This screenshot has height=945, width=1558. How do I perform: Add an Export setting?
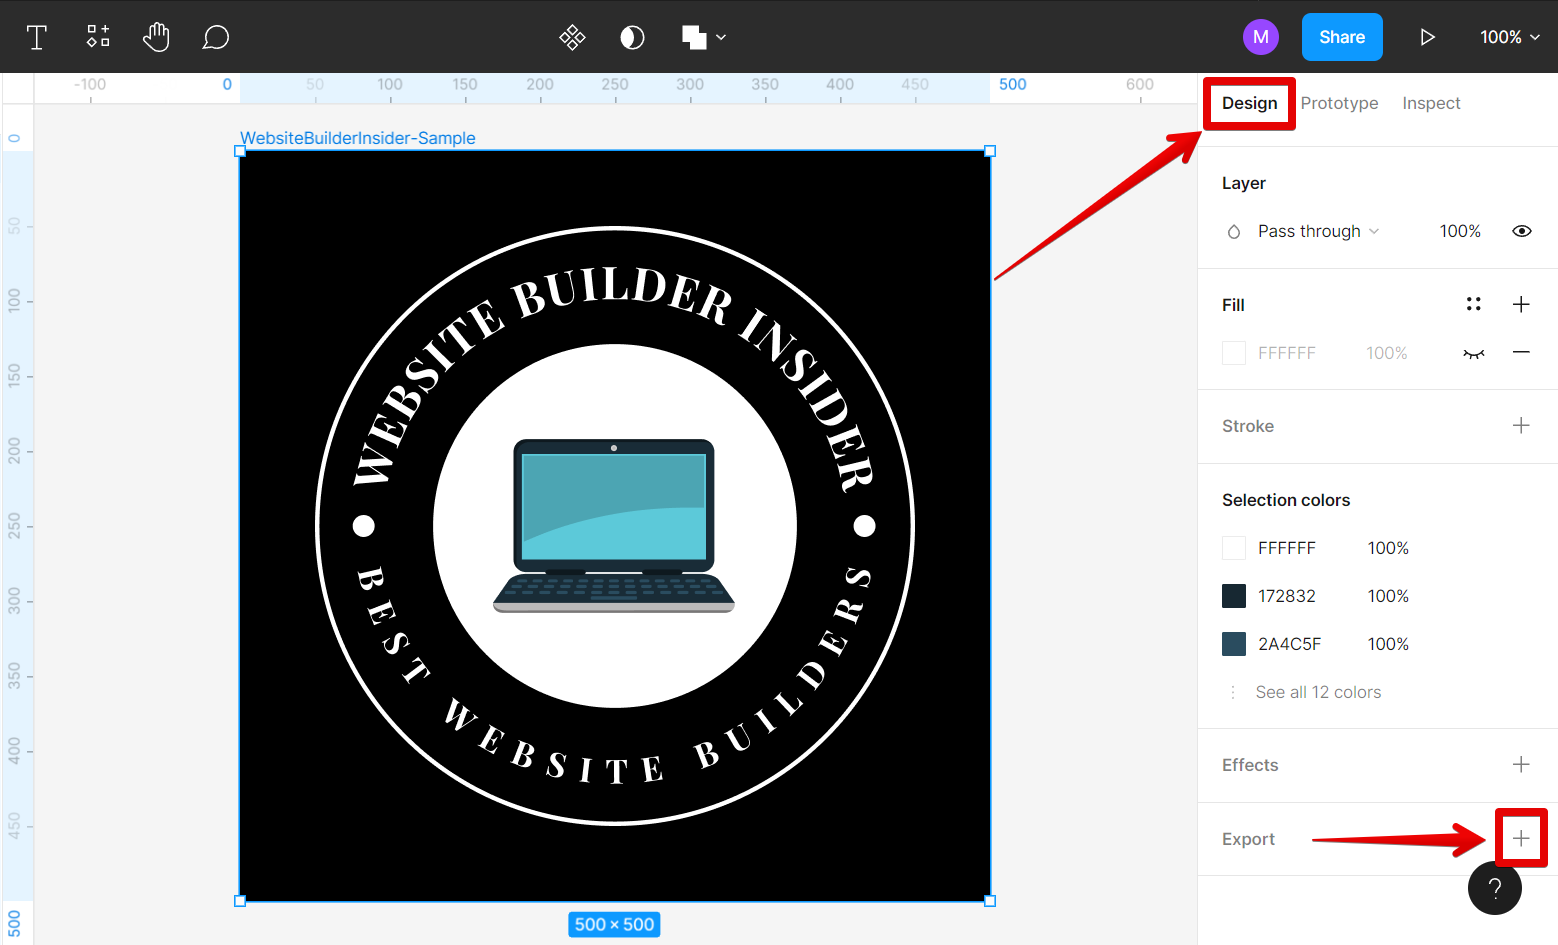(x=1521, y=838)
